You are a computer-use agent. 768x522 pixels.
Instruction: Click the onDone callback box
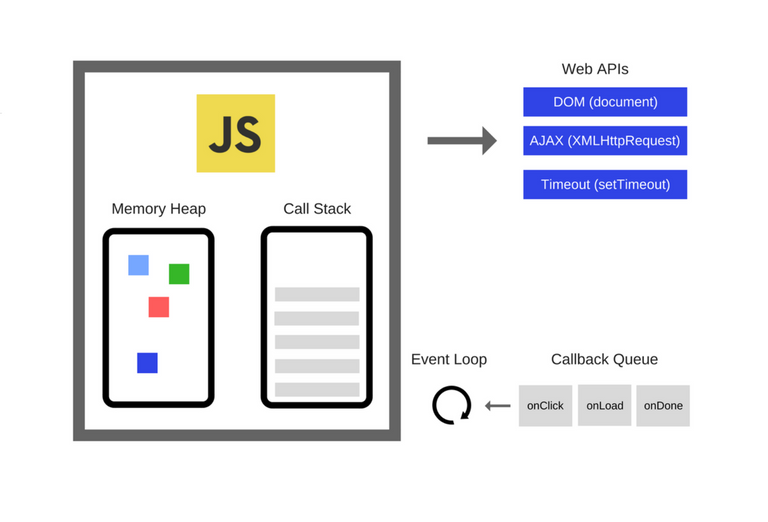(x=663, y=405)
